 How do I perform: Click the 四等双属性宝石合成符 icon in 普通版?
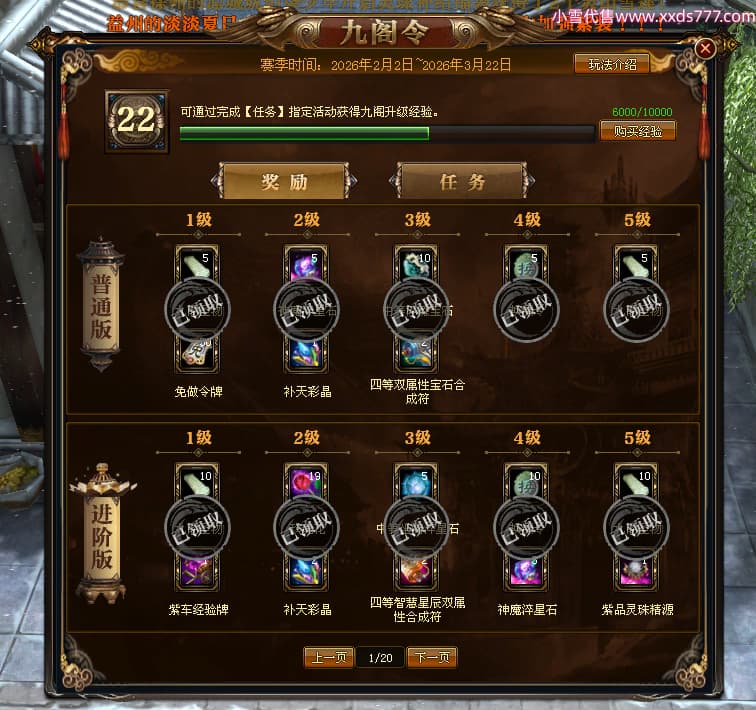coord(416,355)
